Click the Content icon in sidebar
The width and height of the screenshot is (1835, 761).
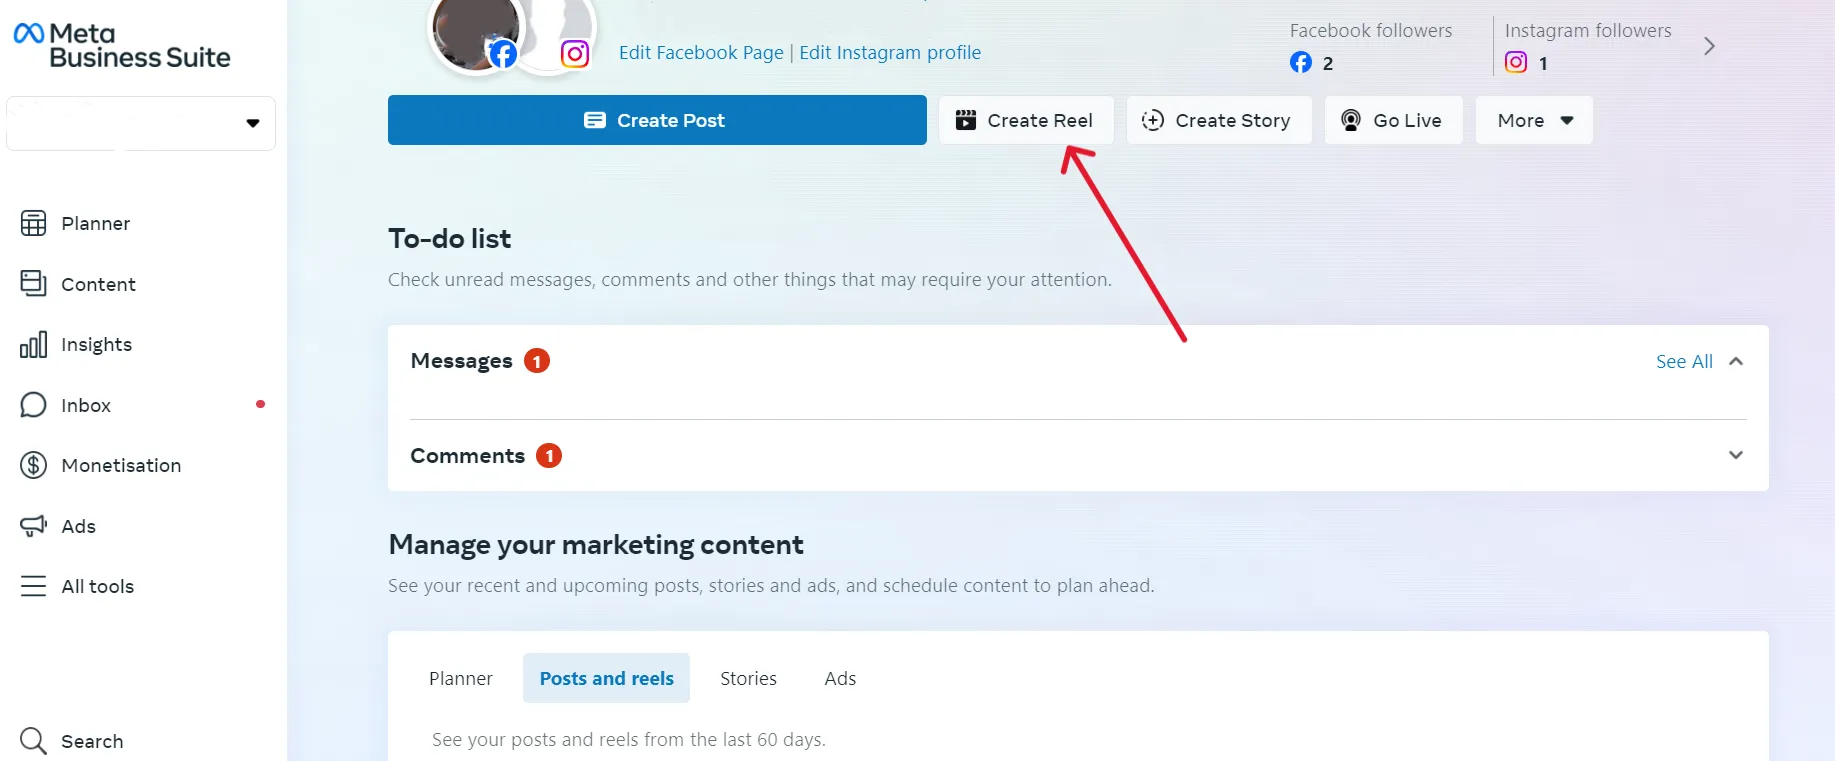33,284
